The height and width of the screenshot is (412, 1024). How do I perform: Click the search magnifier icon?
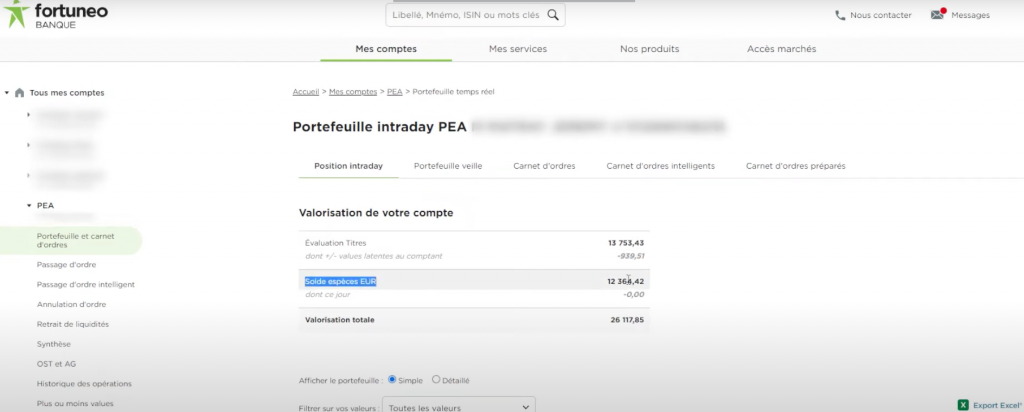(554, 15)
